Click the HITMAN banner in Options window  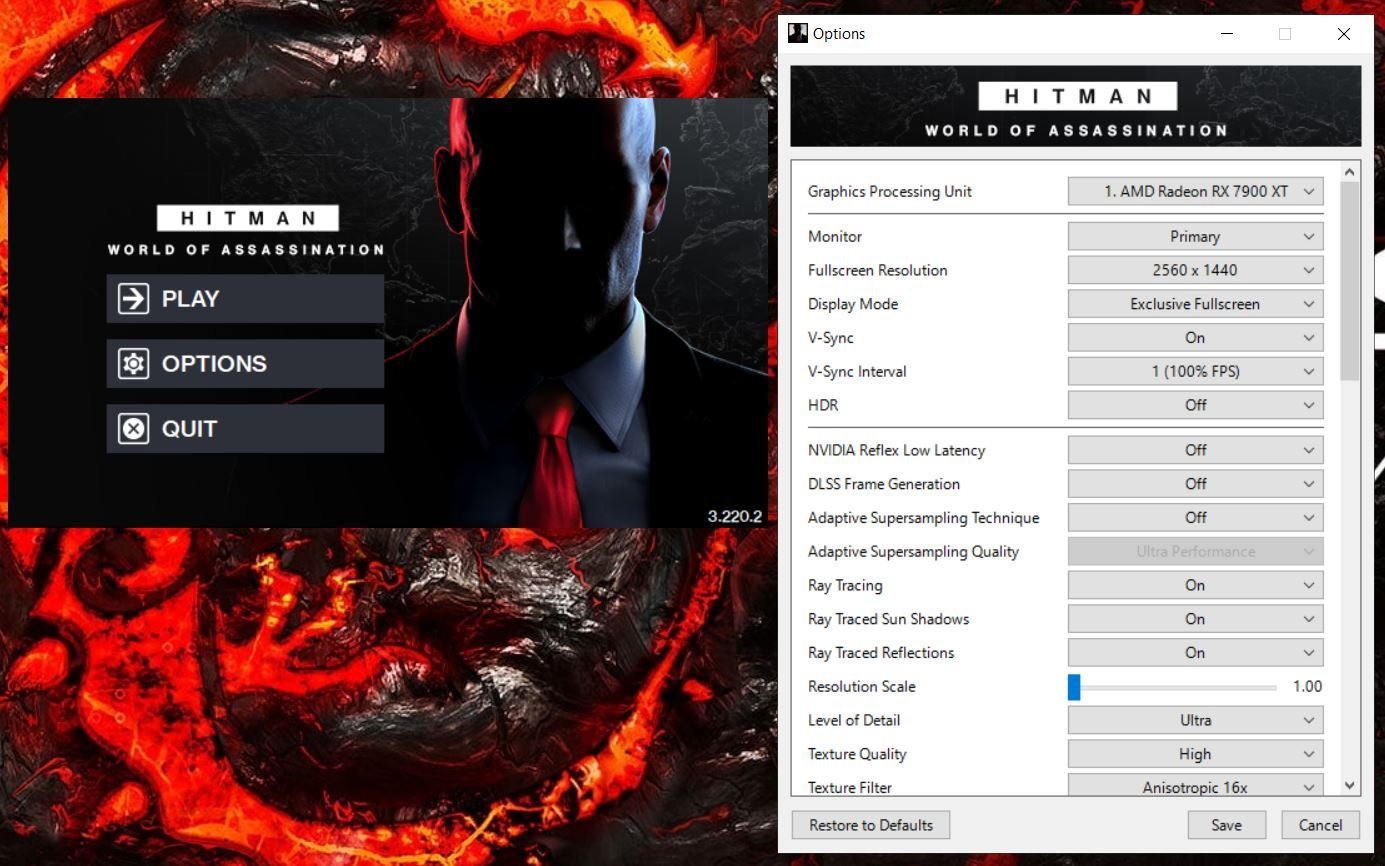click(x=1076, y=107)
